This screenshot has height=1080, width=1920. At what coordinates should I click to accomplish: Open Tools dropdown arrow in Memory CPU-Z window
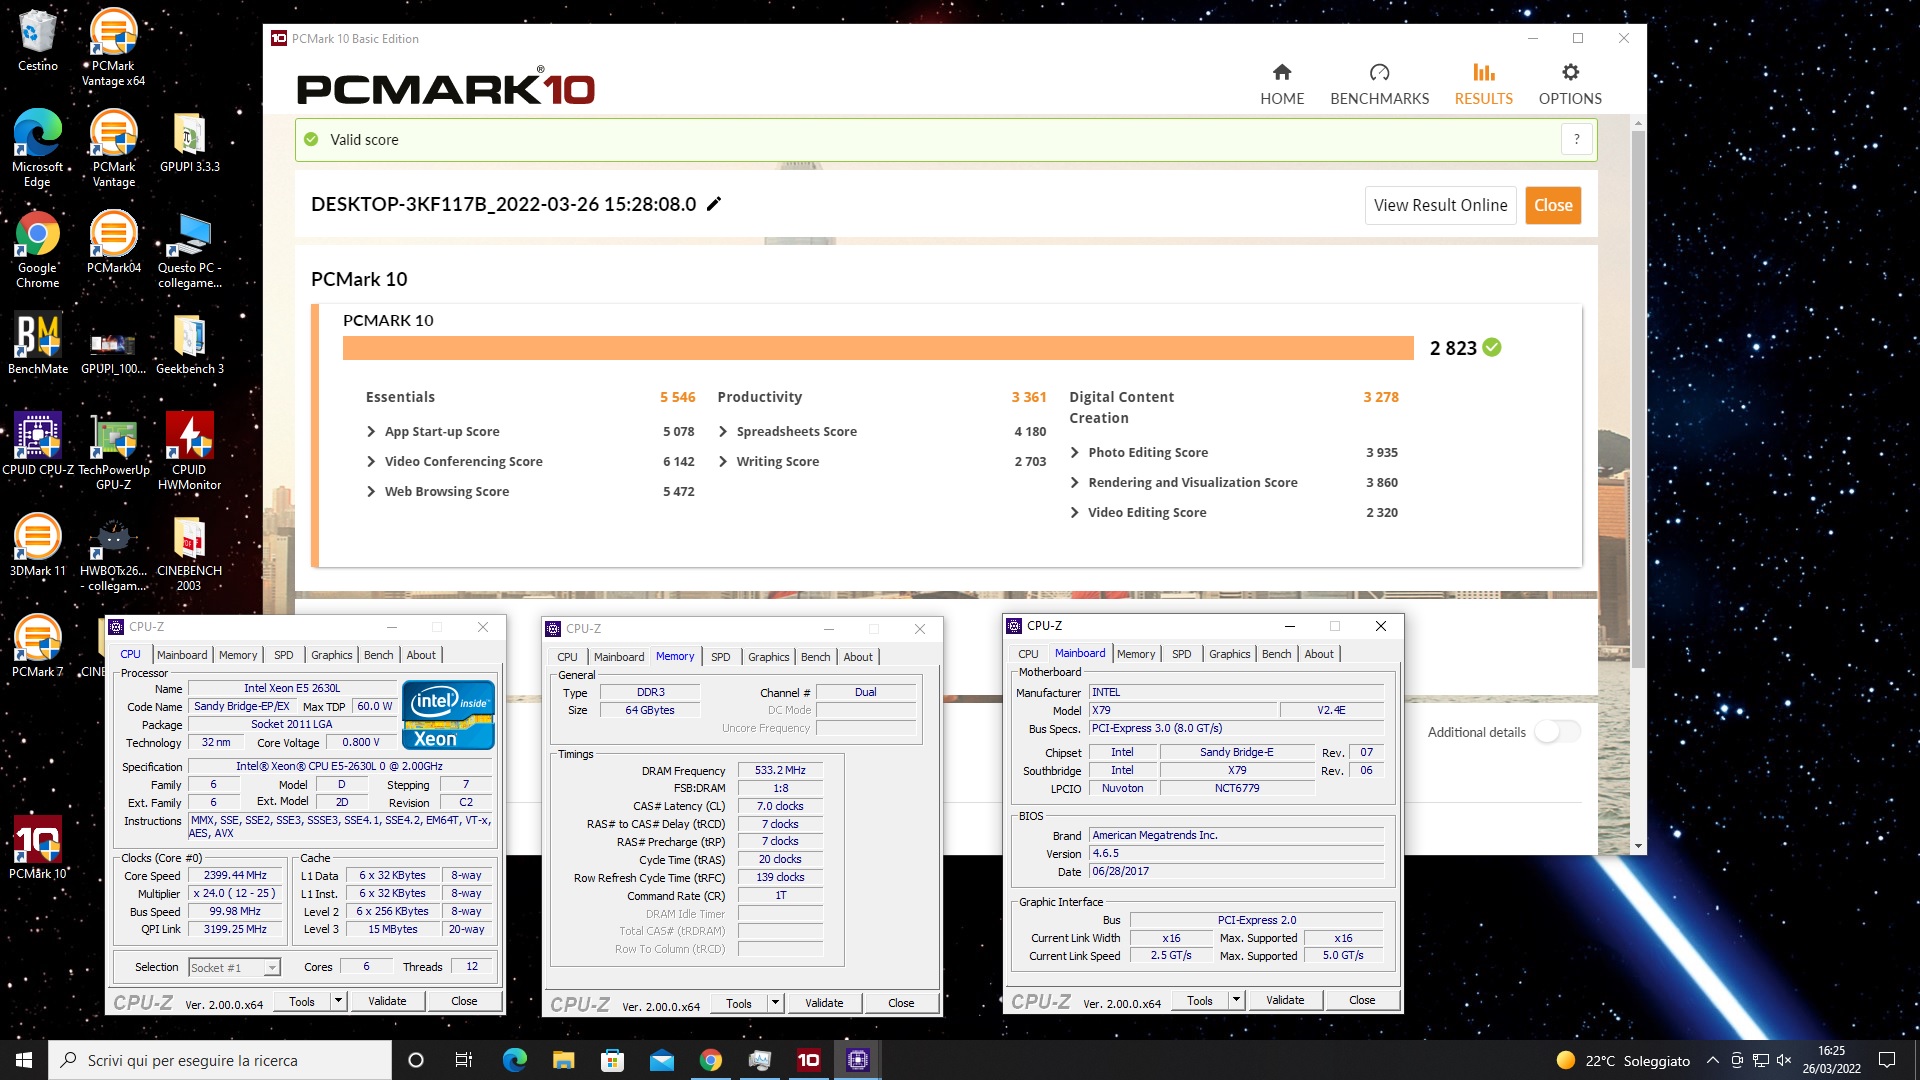point(775,1003)
